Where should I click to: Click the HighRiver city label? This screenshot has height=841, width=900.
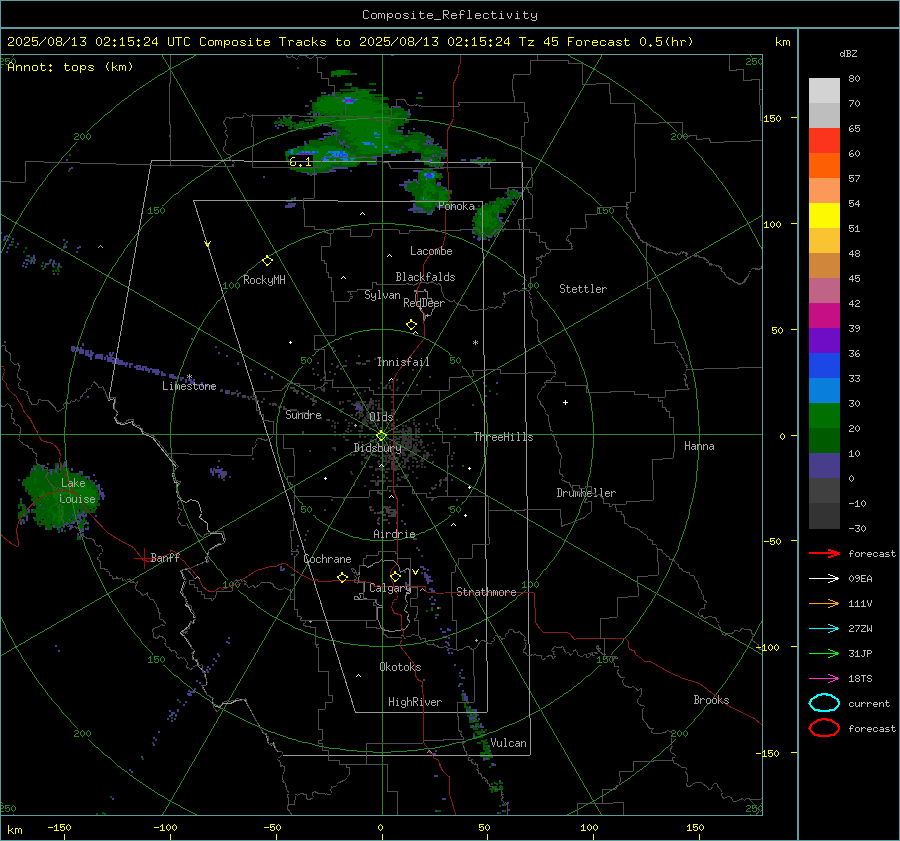[x=415, y=702]
